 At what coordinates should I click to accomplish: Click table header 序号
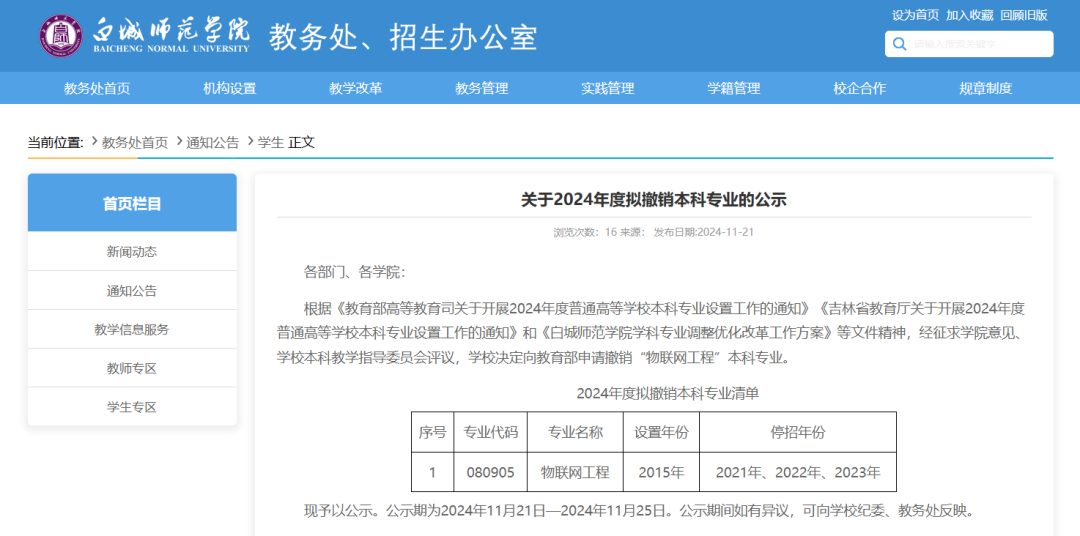(433, 432)
